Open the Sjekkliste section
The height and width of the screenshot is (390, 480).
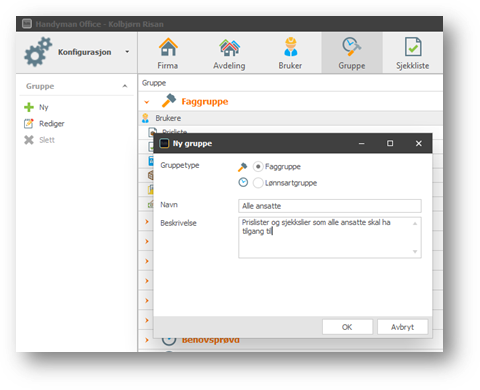pos(413,53)
